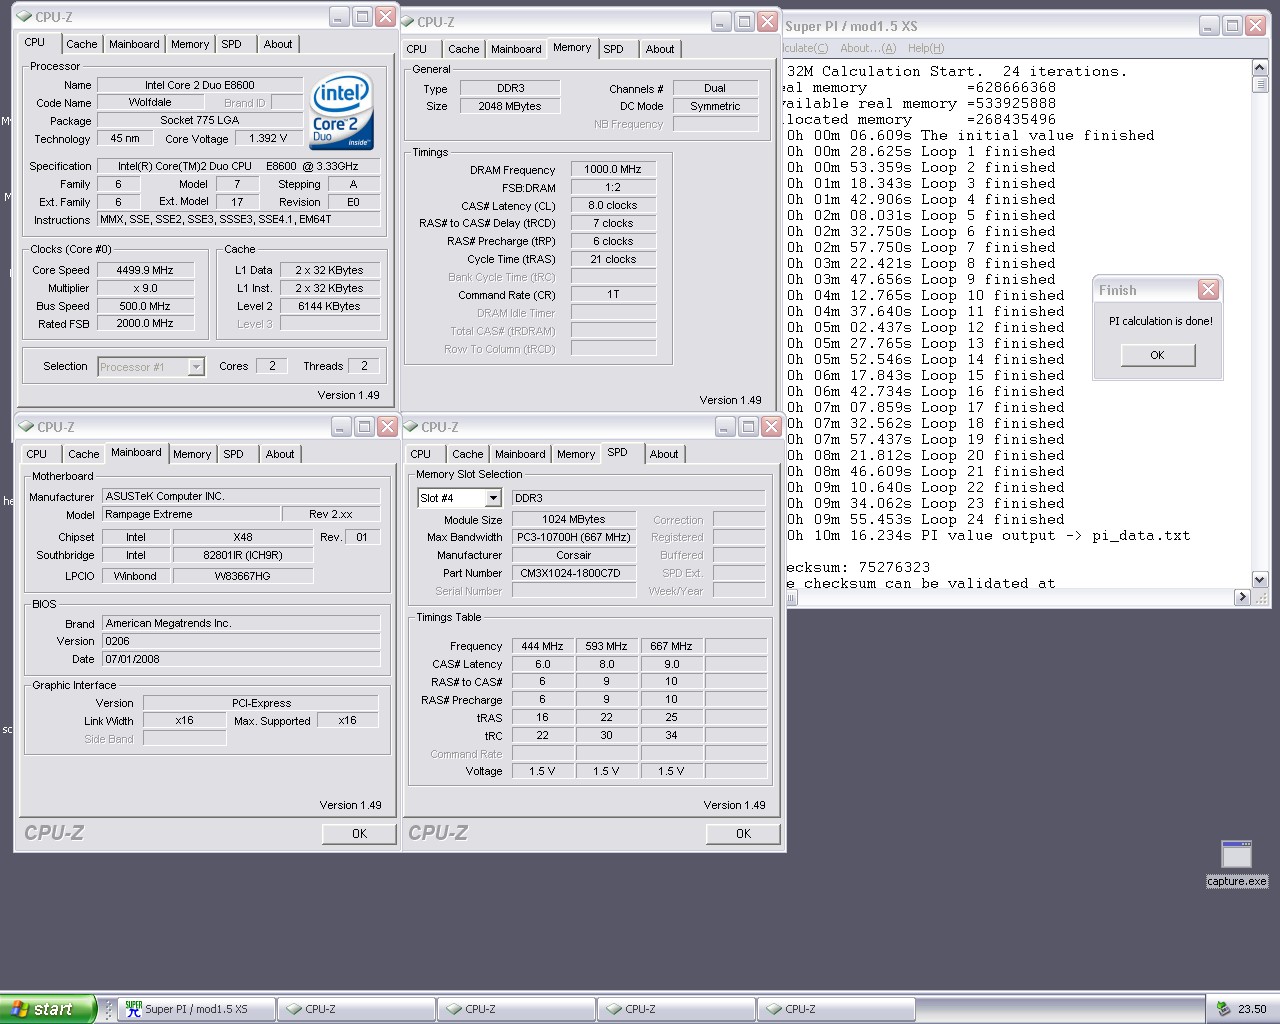This screenshot has width=1280, height=1024.
Task: Click the Bus Speed 500.0 MHz value
Action: [x=145, y=306]
